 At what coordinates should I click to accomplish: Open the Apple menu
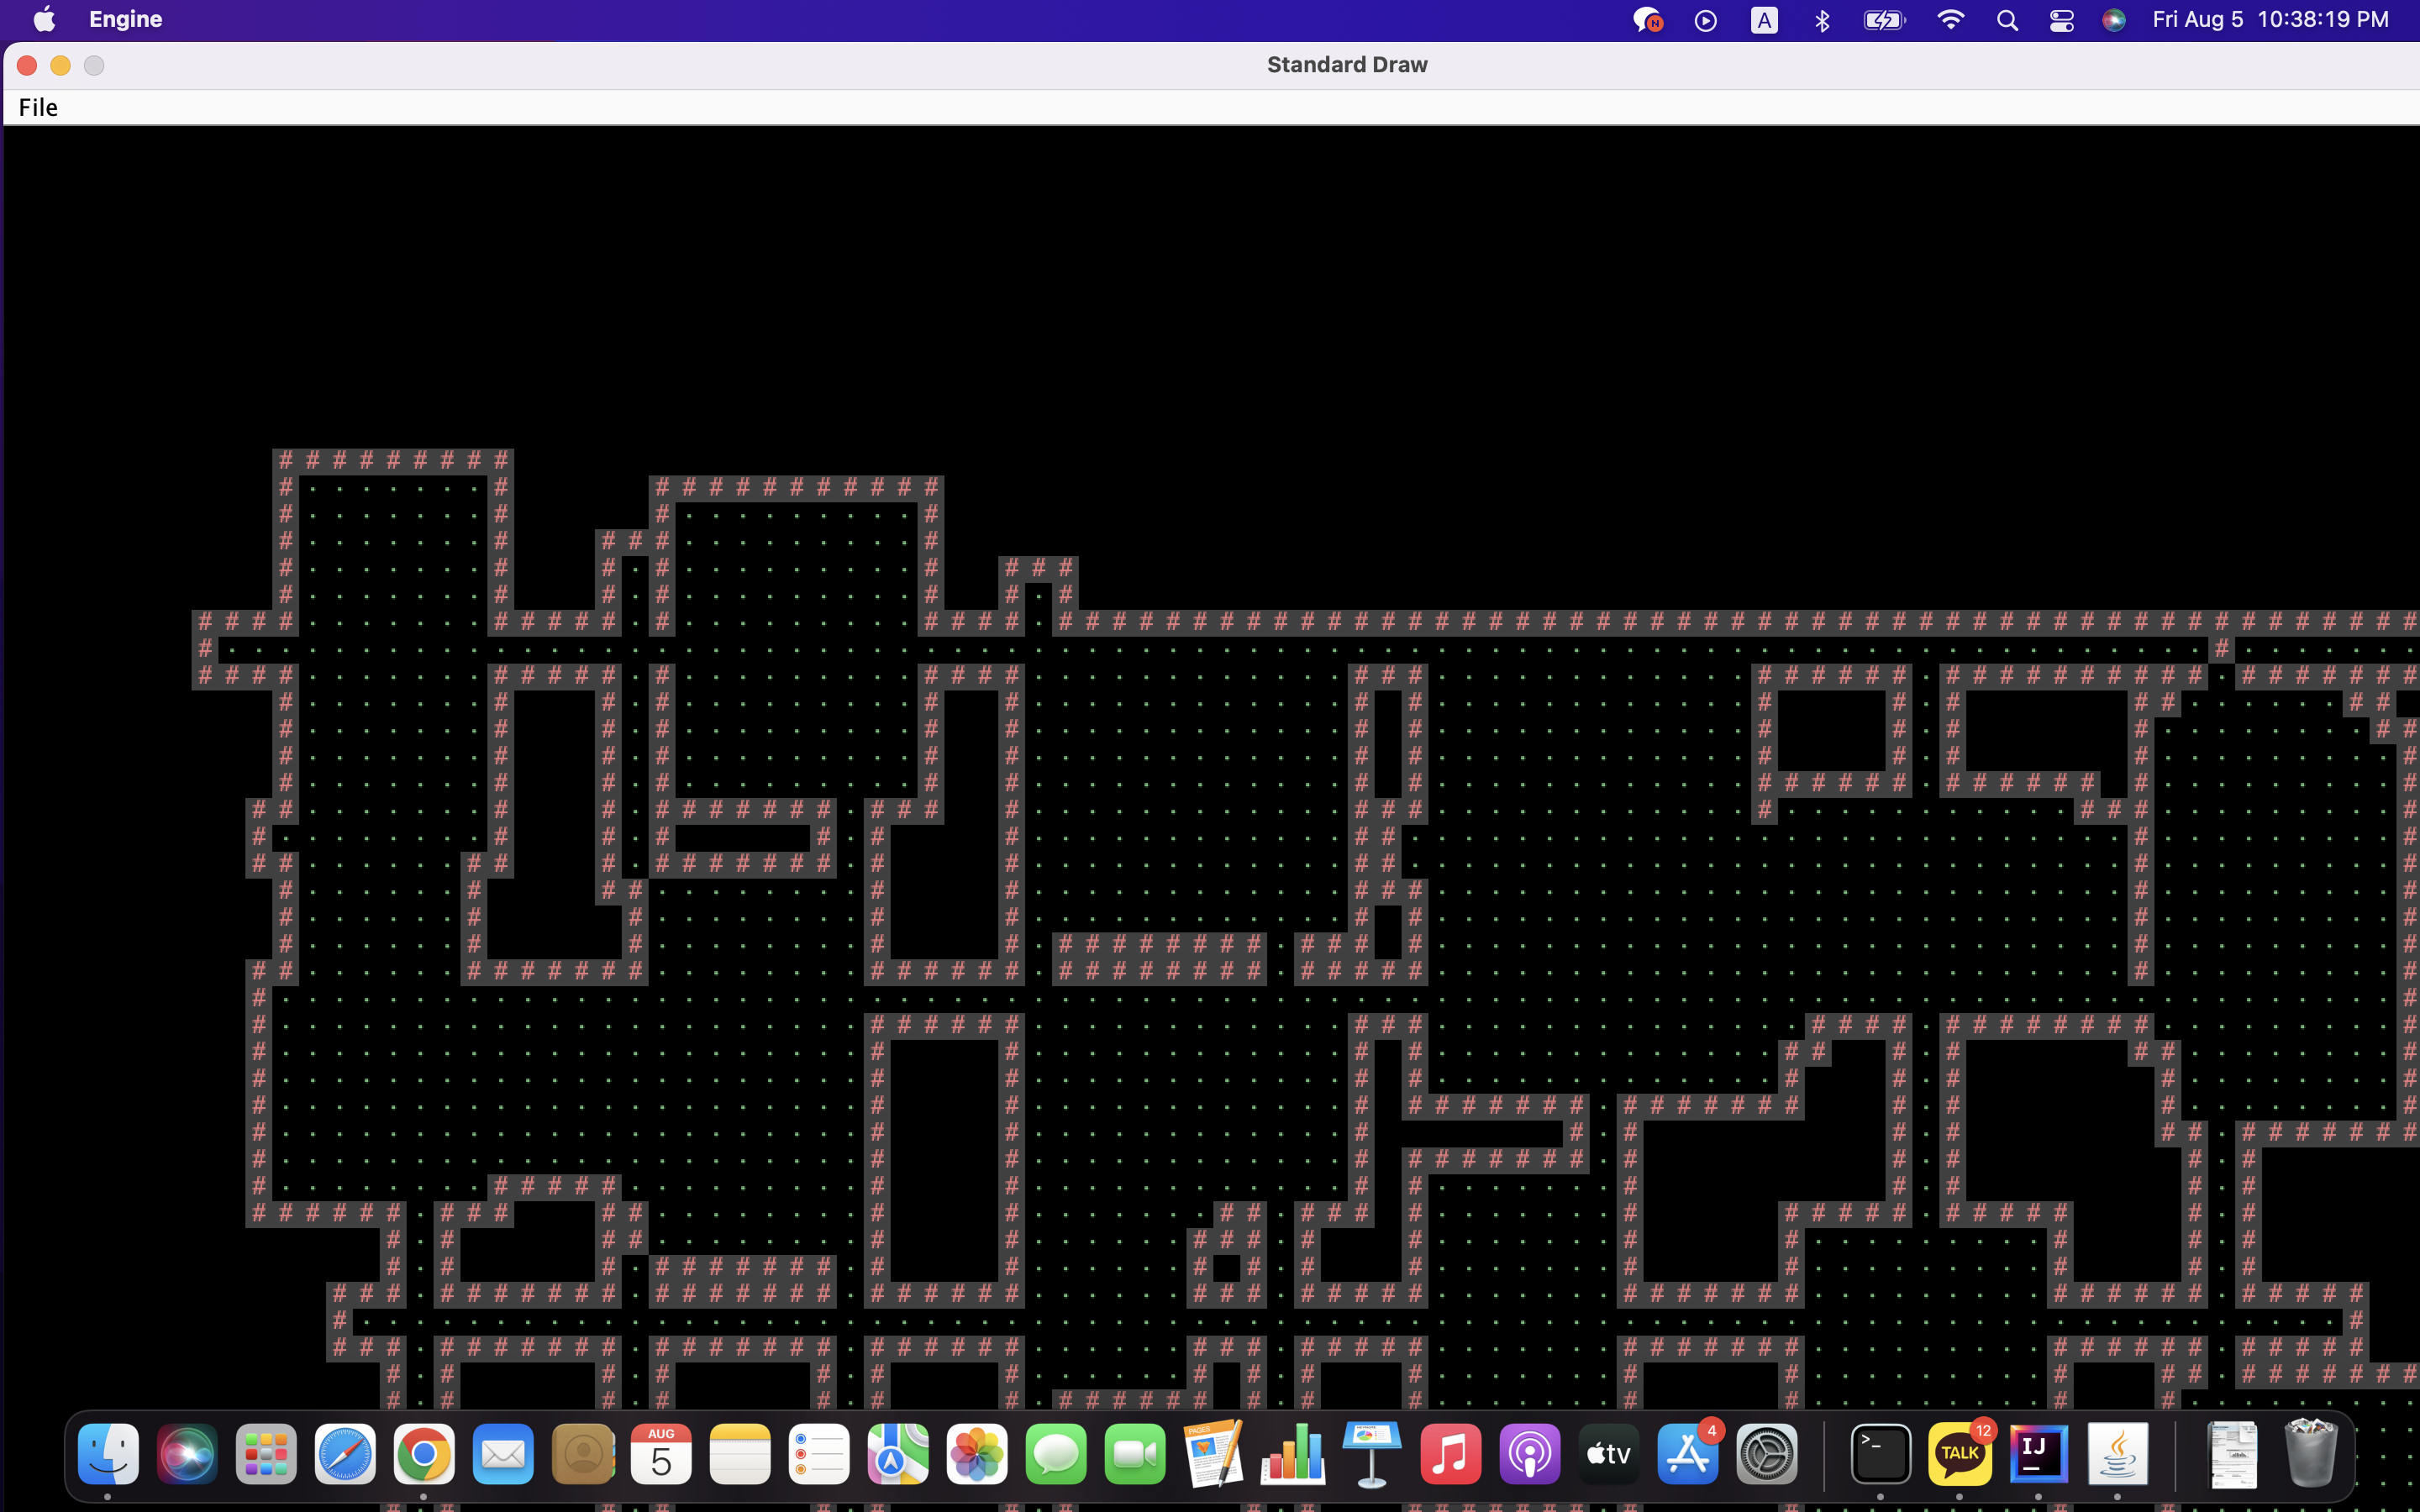coord(44,20)
